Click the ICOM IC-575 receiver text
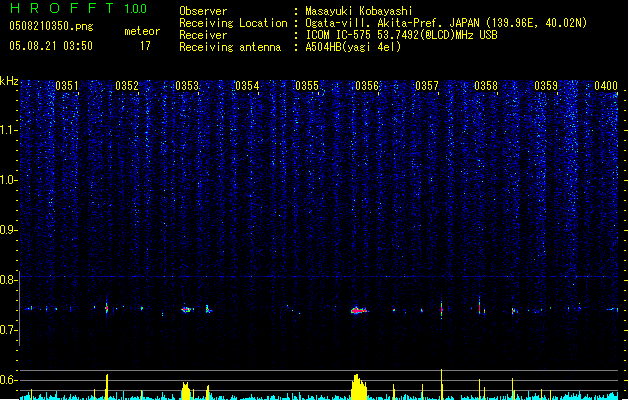 (x=401, y=35)
